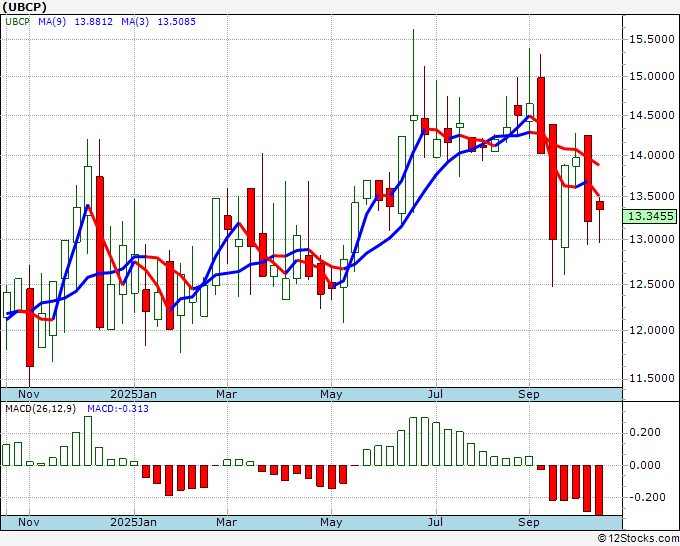The width and height of the screenshot is (680, 546).
Task: Click the MA(9) value 13.8812
Action: pos(94,22)
